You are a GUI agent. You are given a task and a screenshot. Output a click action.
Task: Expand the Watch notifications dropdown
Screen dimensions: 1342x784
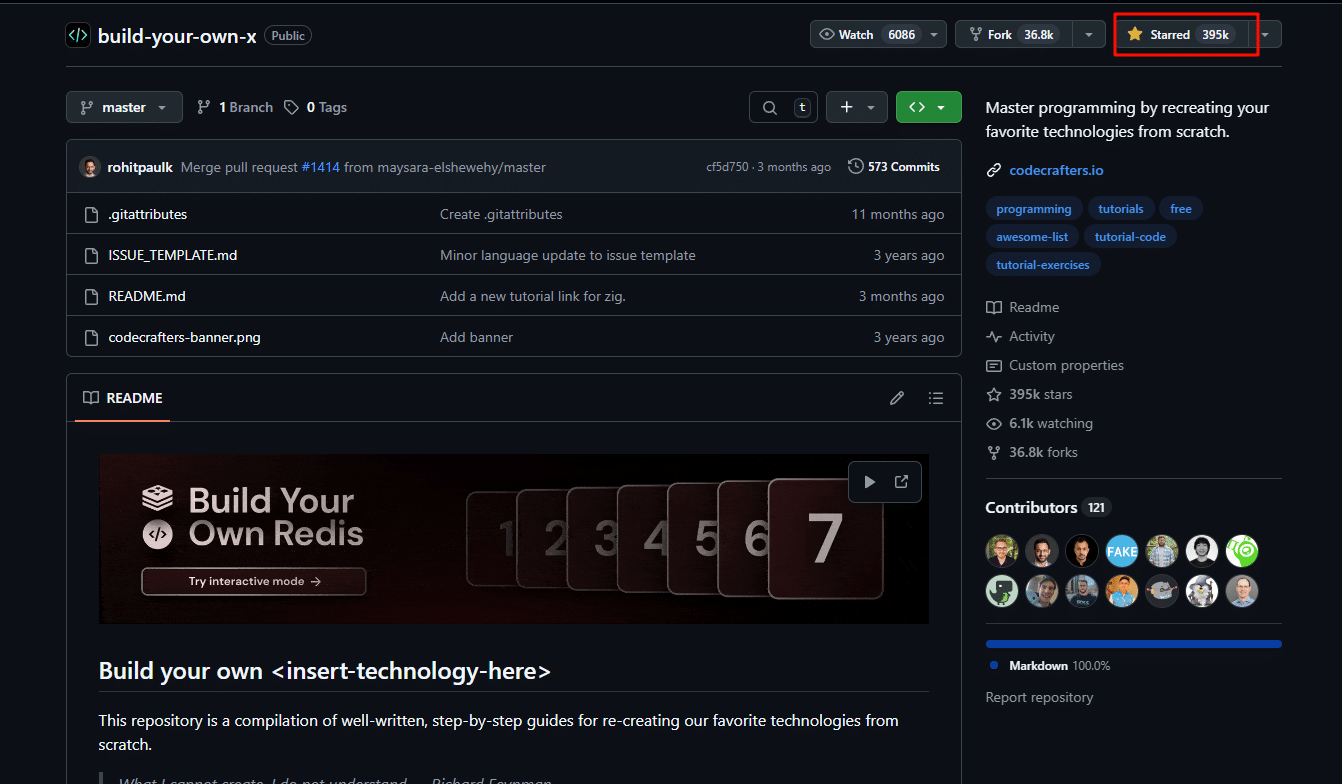tap(934, 34)
